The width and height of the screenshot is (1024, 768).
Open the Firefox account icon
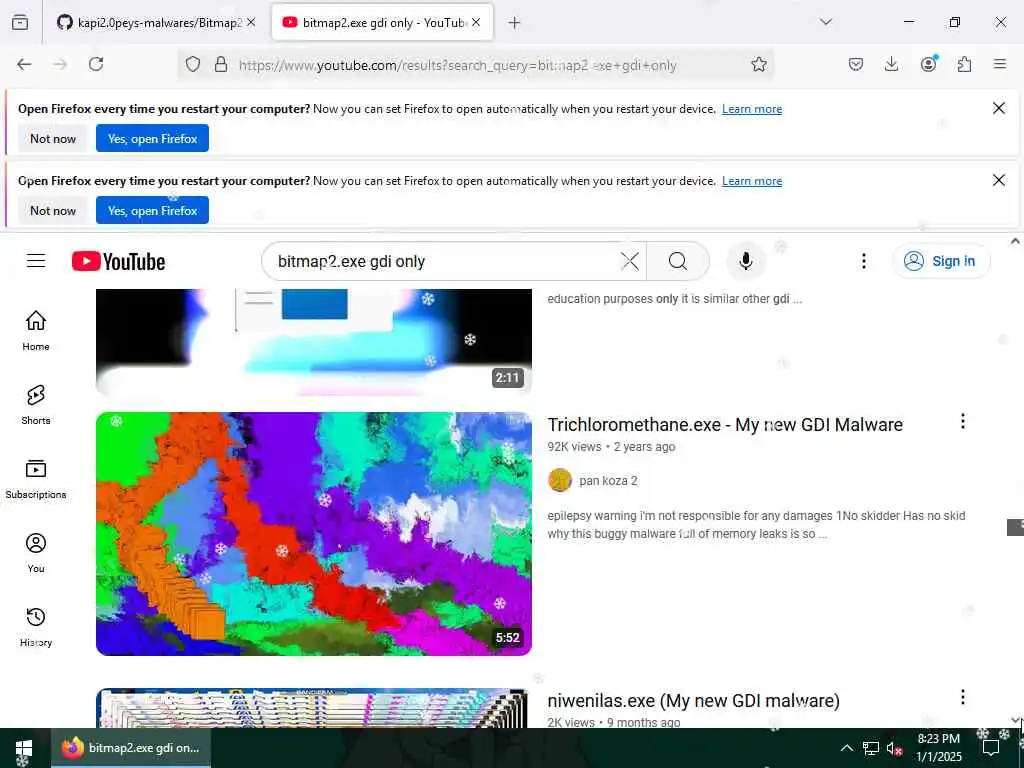pyautogui.click(x=929, y=63)
